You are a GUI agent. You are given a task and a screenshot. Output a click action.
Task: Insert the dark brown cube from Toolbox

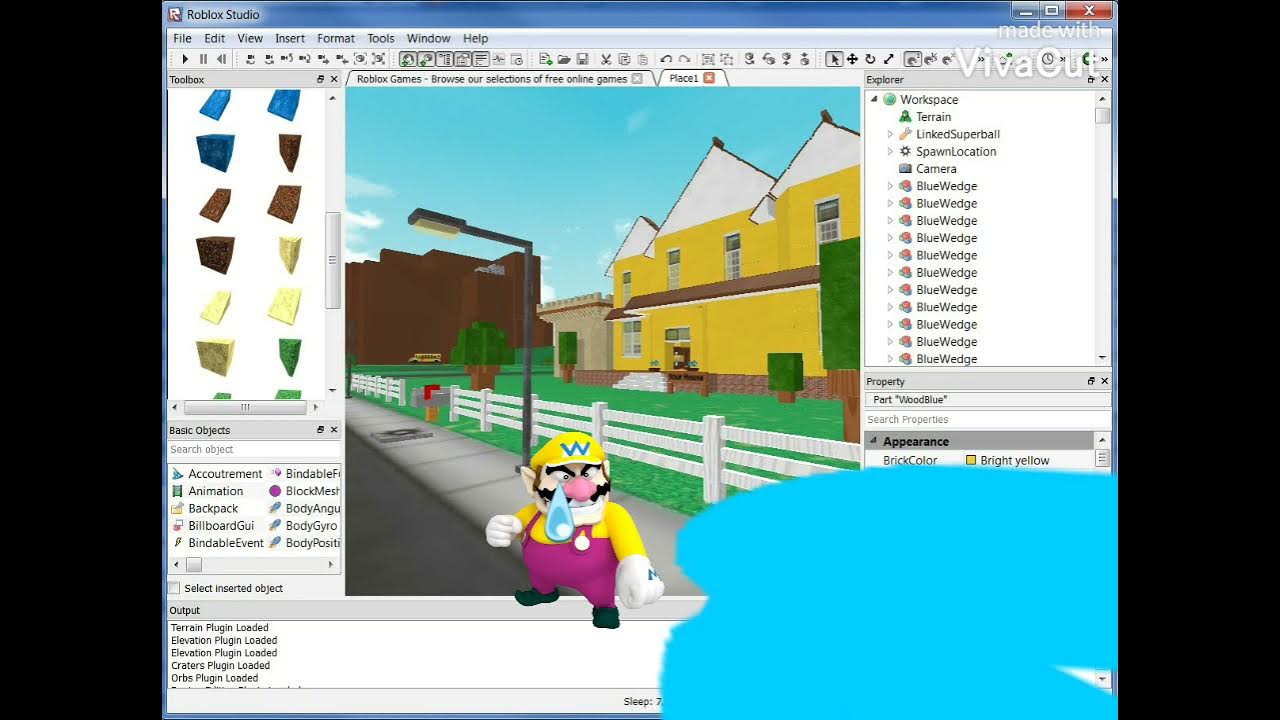[x=215, y=254]
